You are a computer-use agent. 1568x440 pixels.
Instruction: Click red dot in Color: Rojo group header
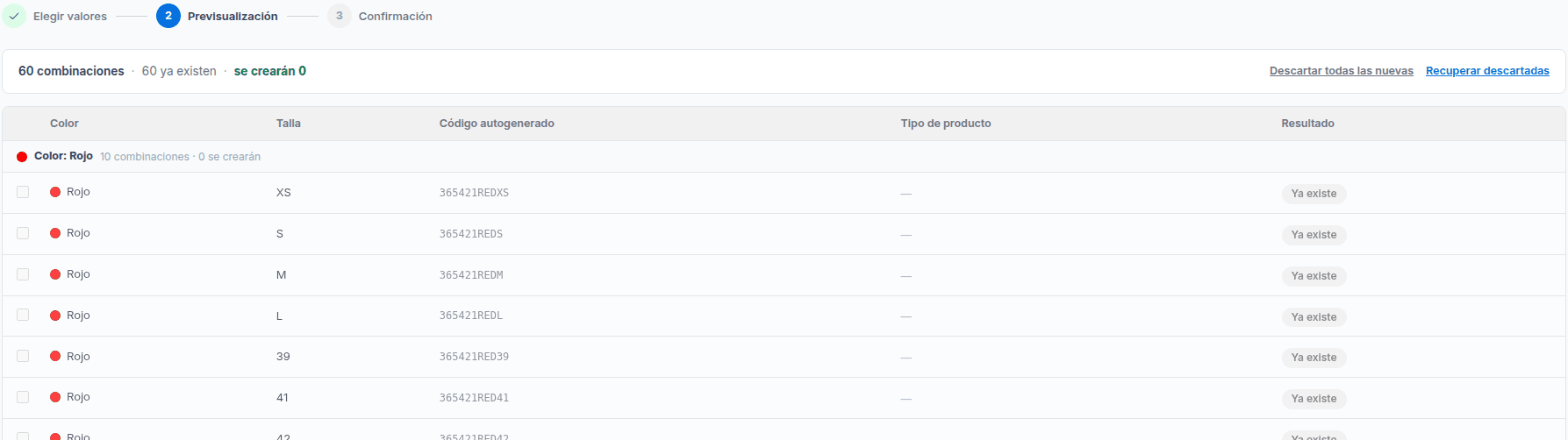tap(22, 157)
